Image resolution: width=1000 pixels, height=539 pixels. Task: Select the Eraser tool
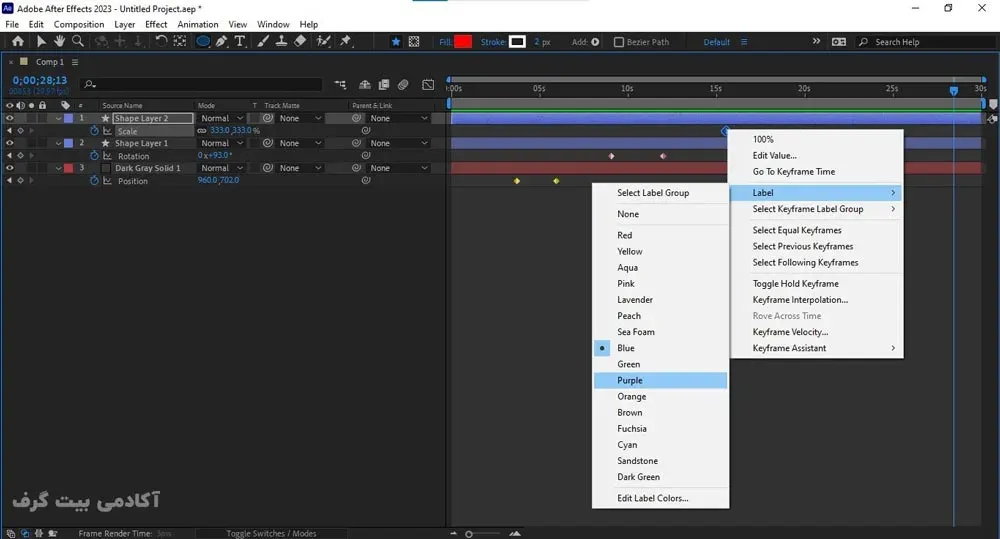coord(300,41)
